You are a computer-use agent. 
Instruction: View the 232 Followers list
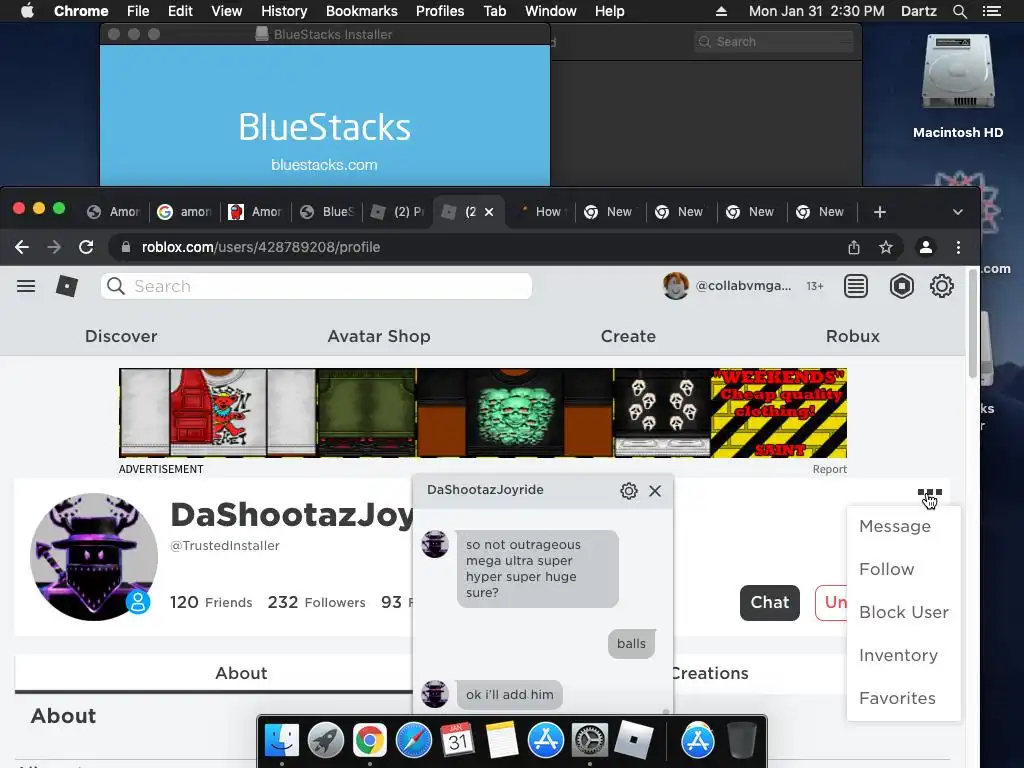[316, 602]
